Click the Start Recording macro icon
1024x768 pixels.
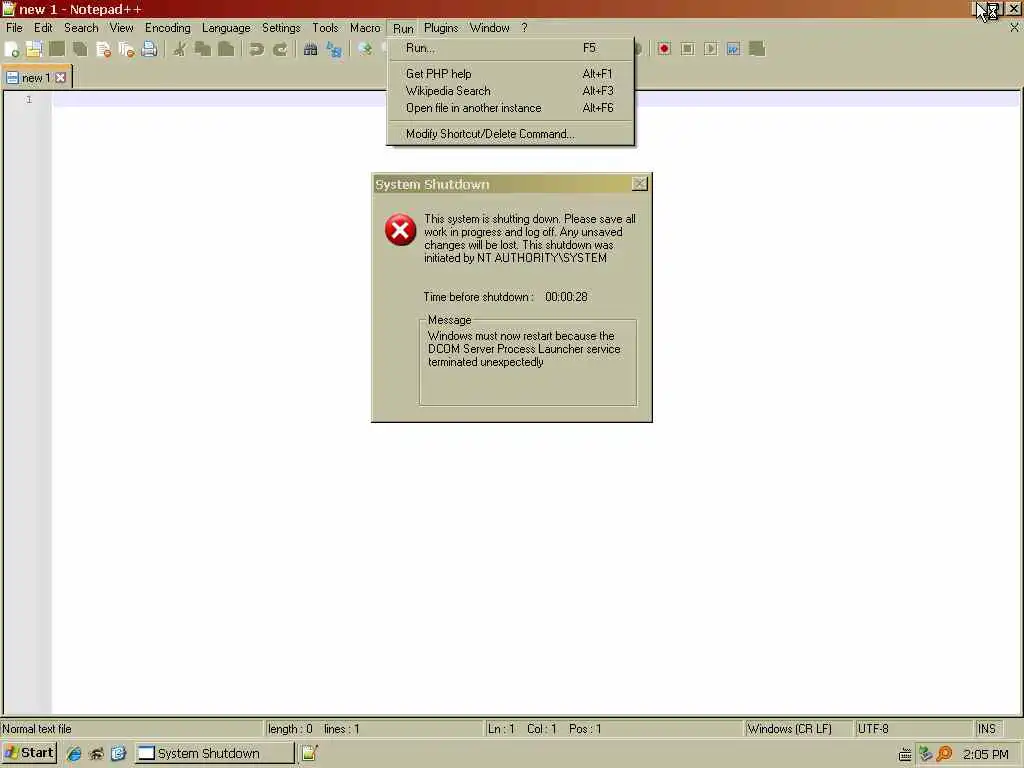tap(664, 49)
